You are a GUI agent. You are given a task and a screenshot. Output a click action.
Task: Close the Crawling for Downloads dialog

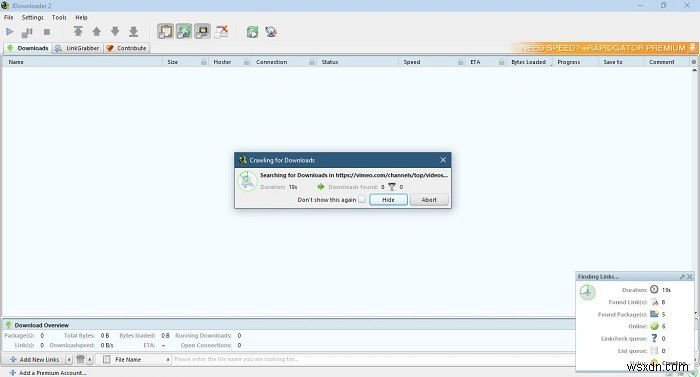(x=443, y=160)
